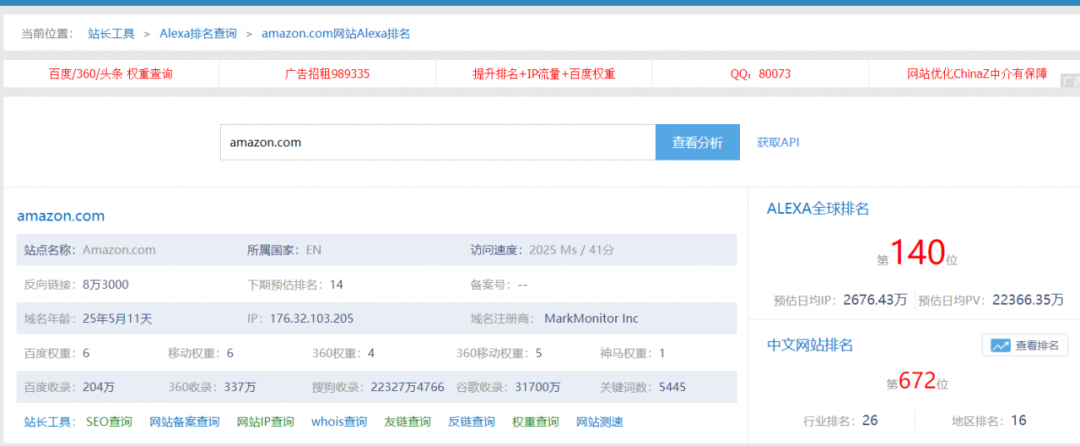Click the 360移动权重 value 5

pos(539,353)
